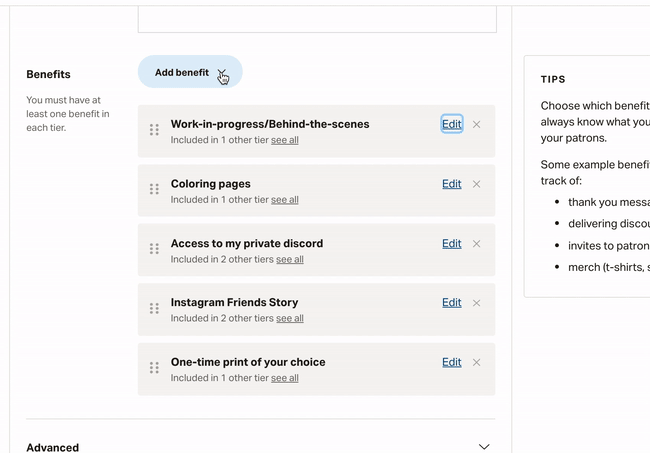Viewport: 650px width, 453px height.
Task: Click the drag handle beside Coloring pages
Action: [154, 189]
